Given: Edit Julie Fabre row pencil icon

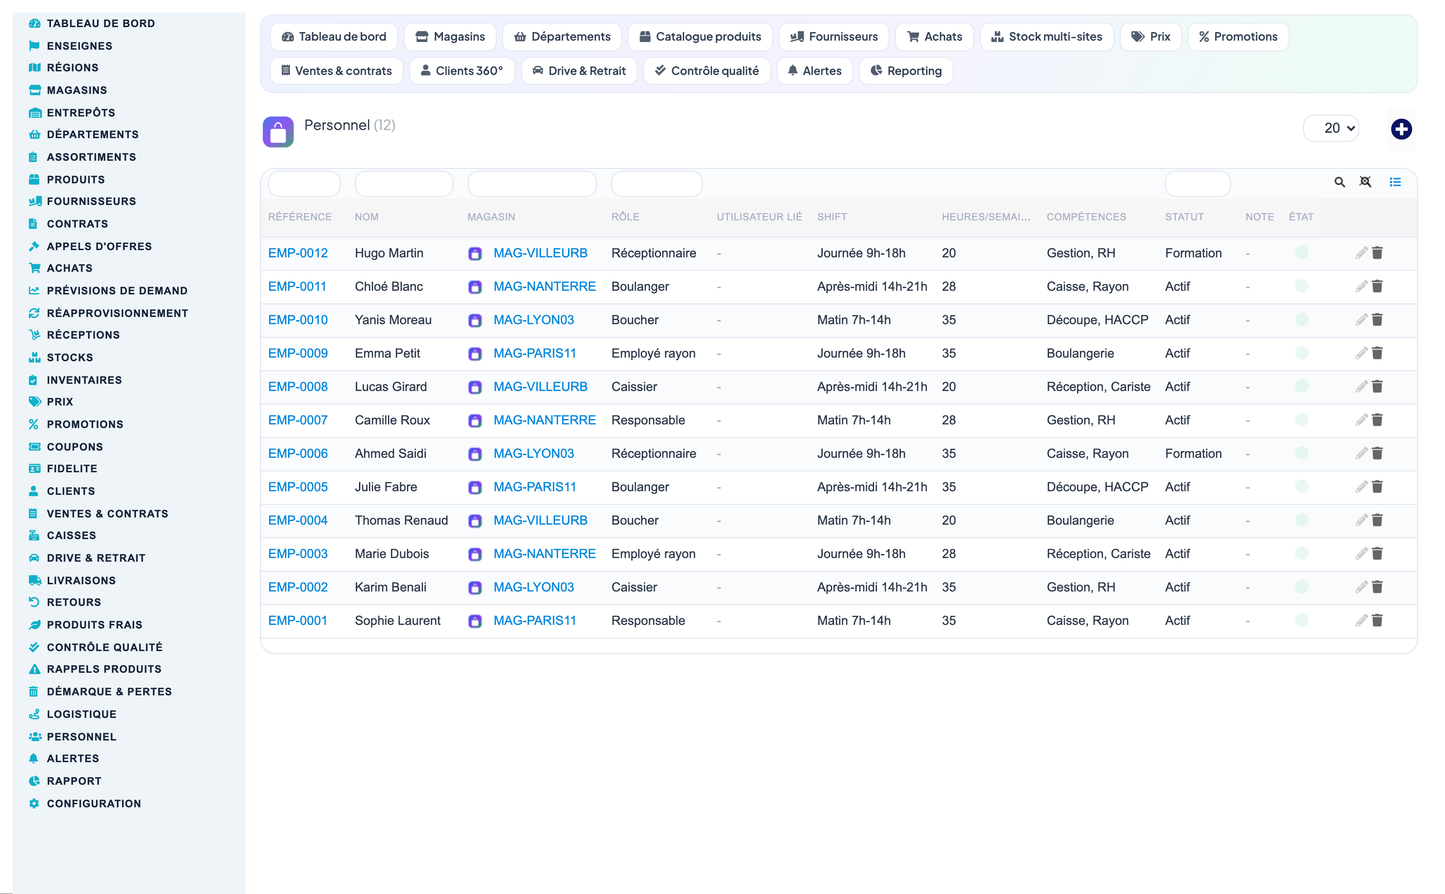Looking at the screenshot, I should 1361,487.
